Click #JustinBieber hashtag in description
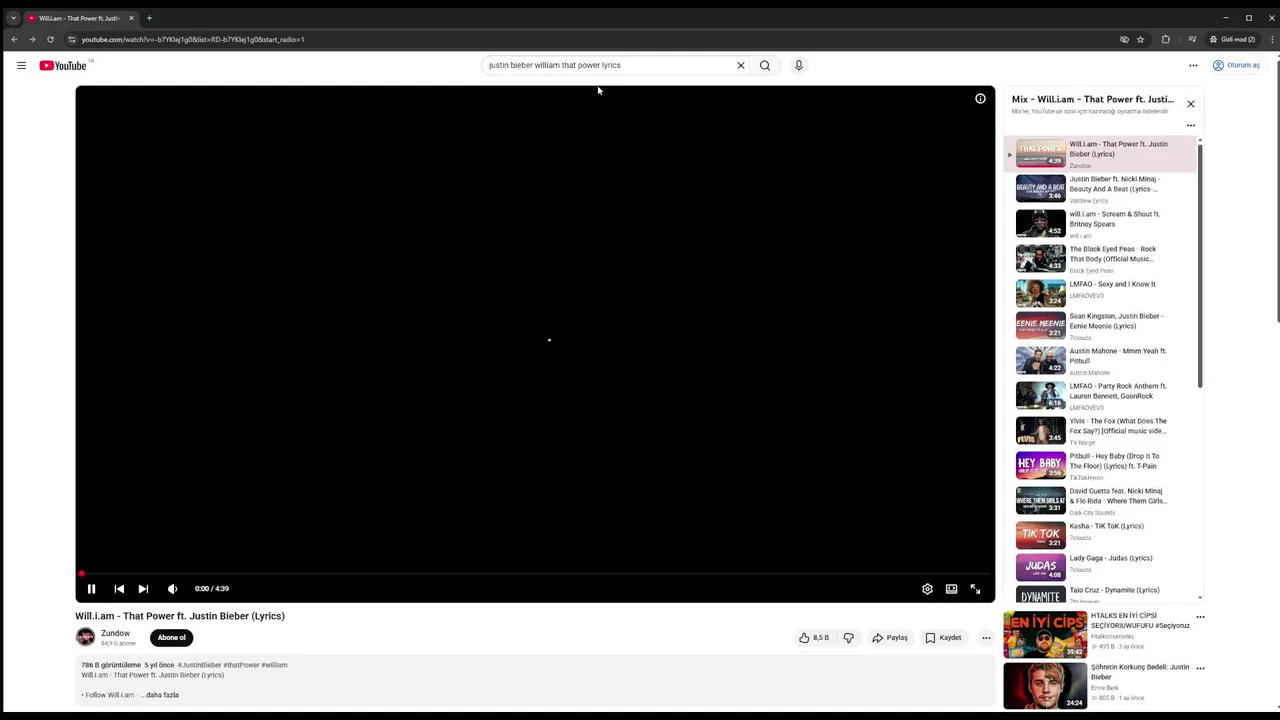 pyautogui.click(x=199, y=665)
